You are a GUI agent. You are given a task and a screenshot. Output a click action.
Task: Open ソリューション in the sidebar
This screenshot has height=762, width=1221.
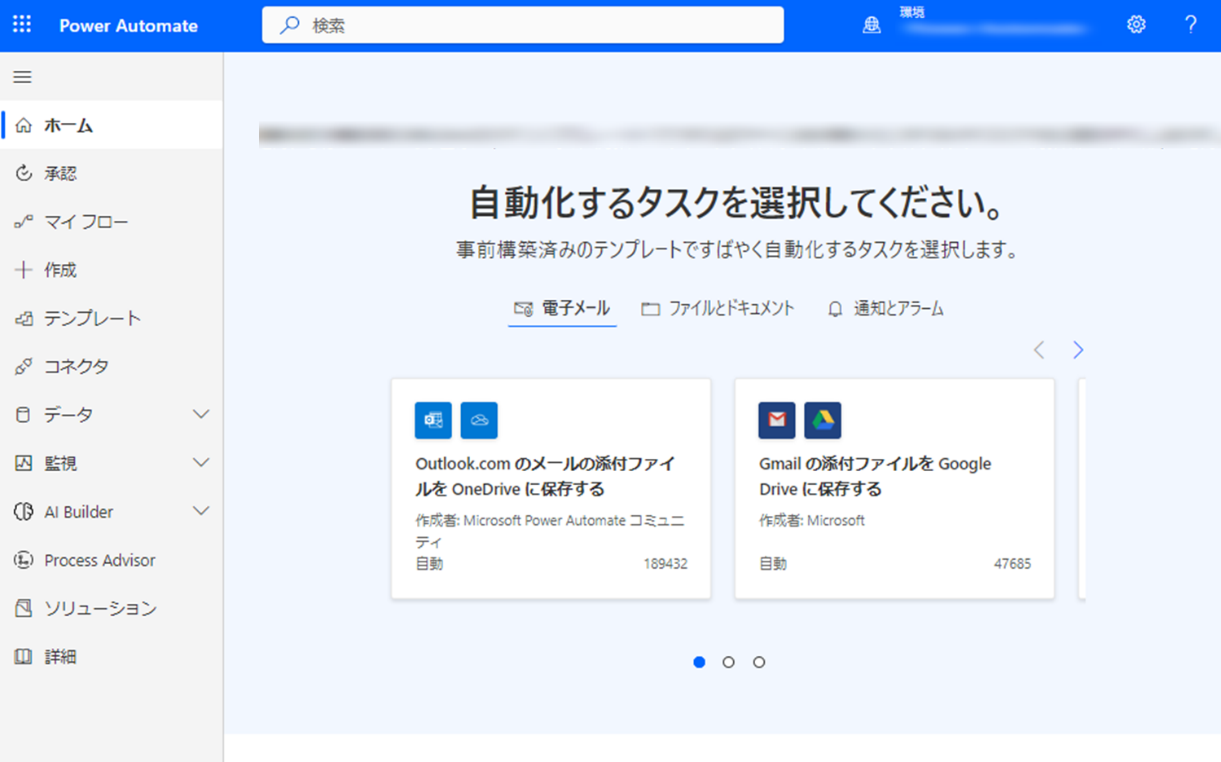click(x=111, y=608)
